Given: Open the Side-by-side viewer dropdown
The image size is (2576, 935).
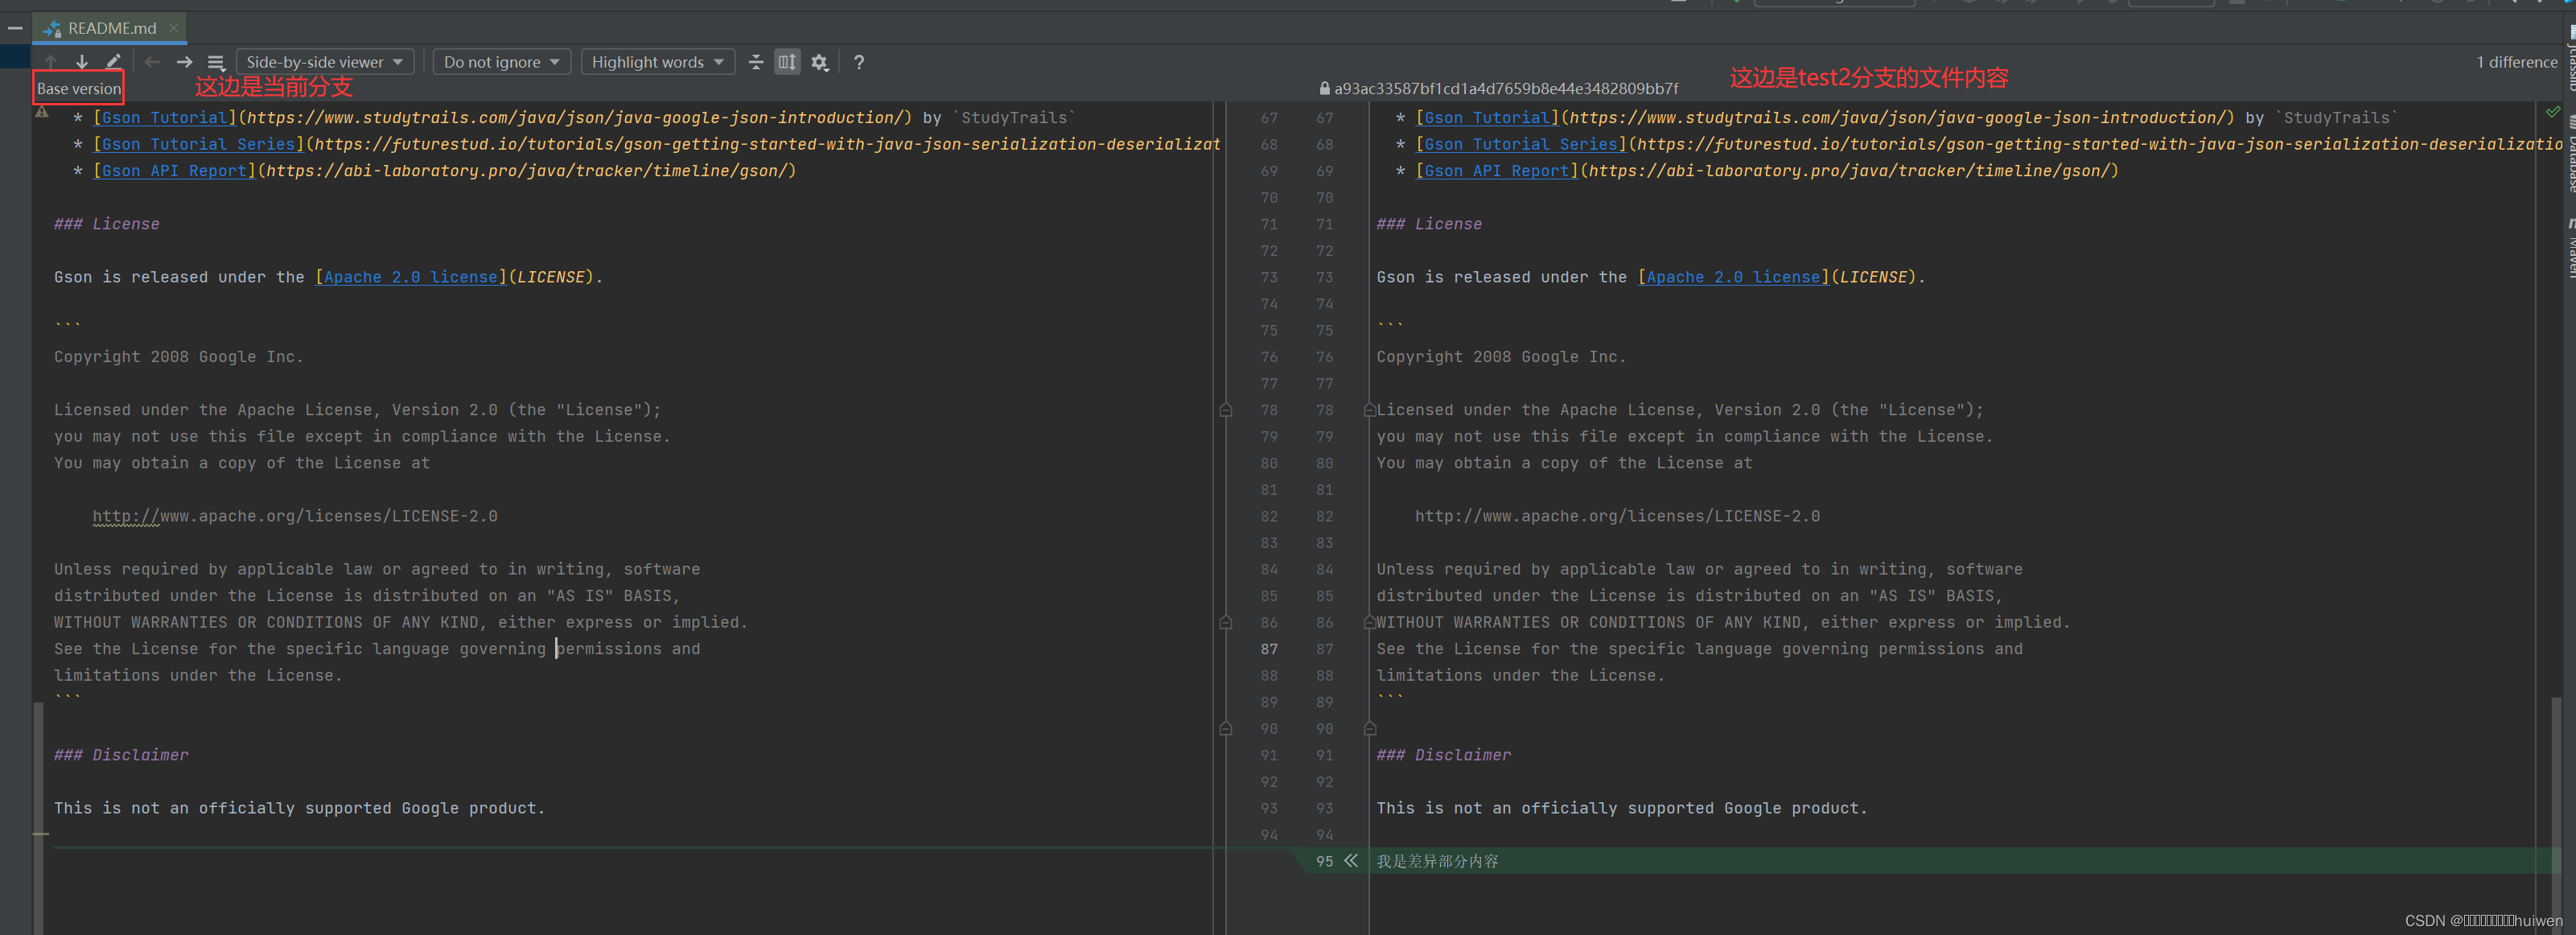Looking at the screenshot, I should [x=324, y=62].
